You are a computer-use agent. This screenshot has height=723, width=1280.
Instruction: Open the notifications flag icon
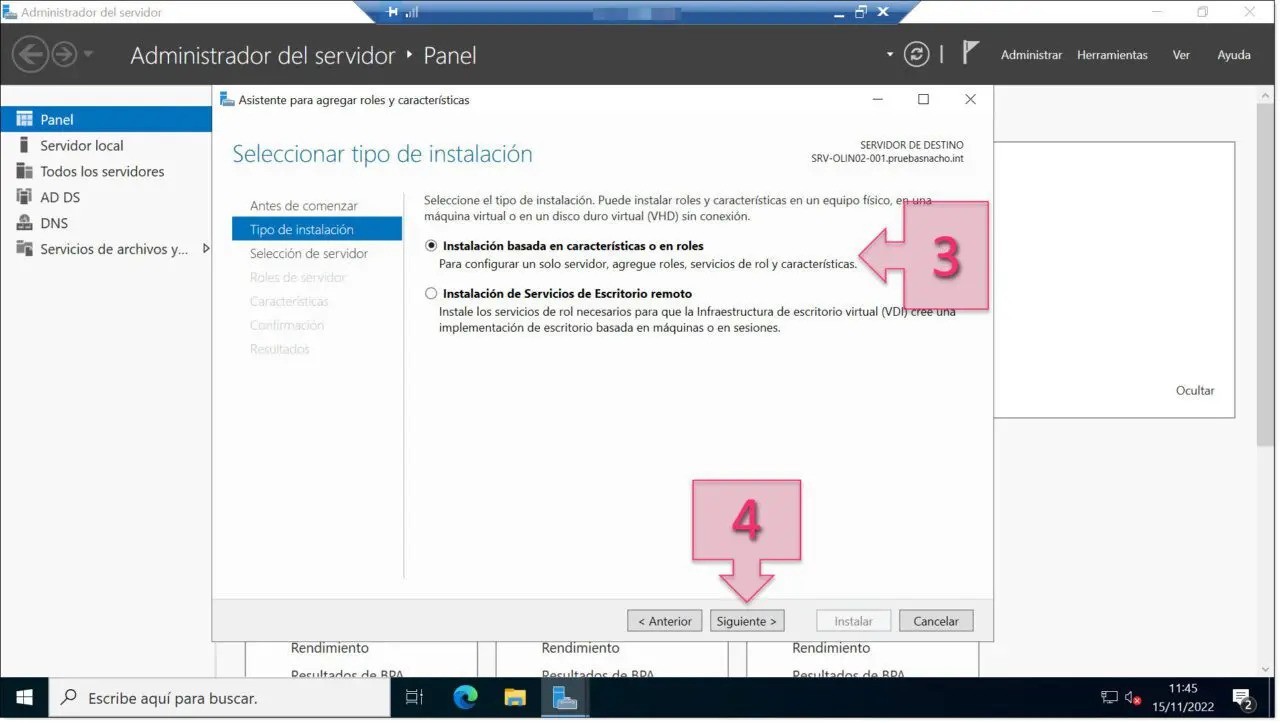point(970,53)
